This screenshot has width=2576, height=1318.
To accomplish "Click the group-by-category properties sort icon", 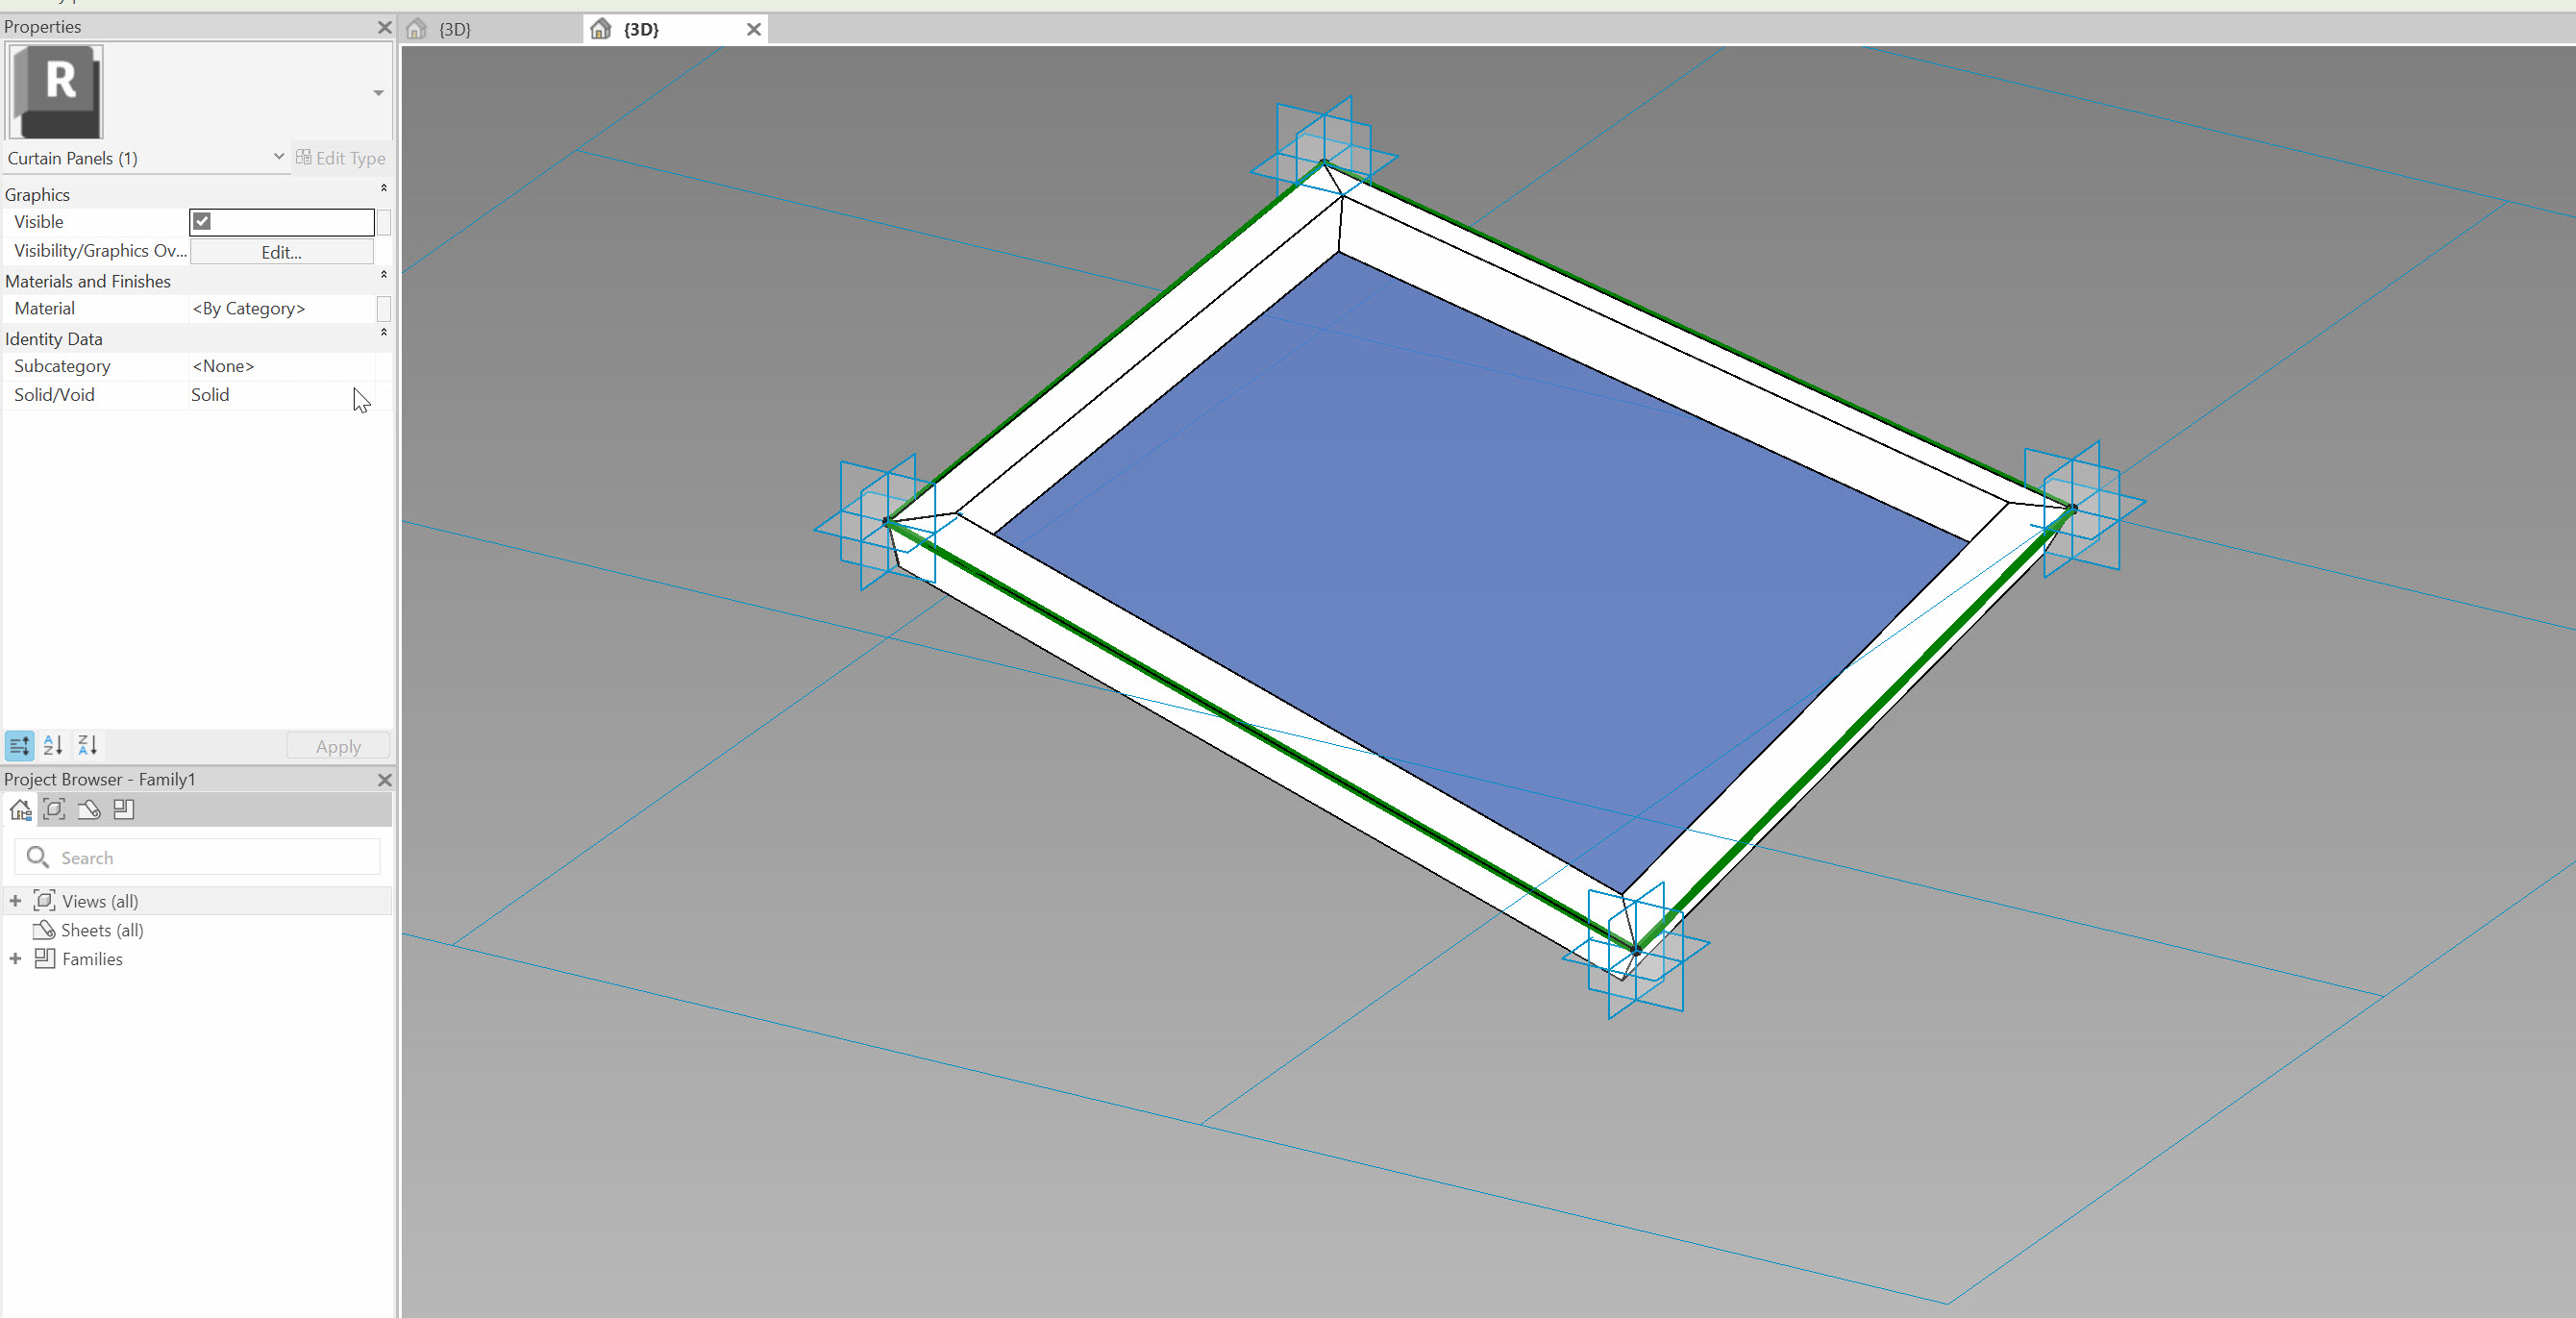I will point(19,745).
